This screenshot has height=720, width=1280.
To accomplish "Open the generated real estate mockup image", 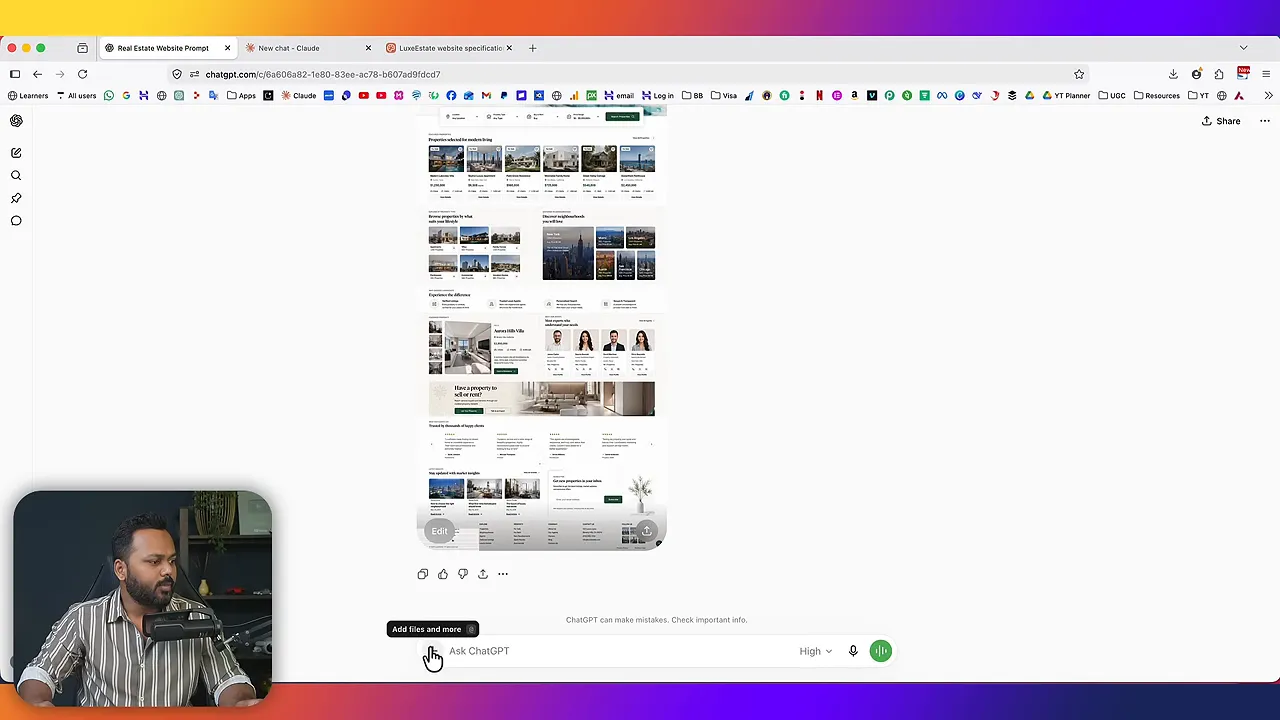I will coord(541,328).
